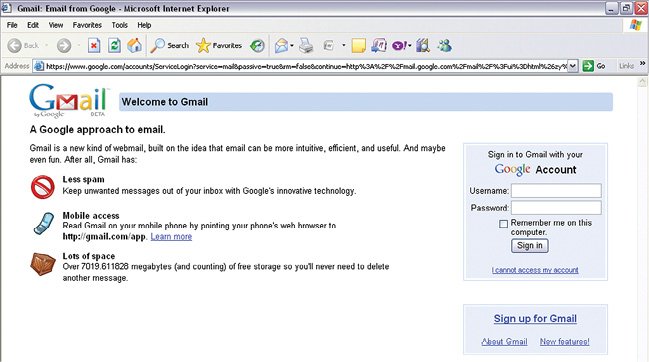Click the Sign in button
Screen dimensions: 649x362
click(x=529, y=245)
